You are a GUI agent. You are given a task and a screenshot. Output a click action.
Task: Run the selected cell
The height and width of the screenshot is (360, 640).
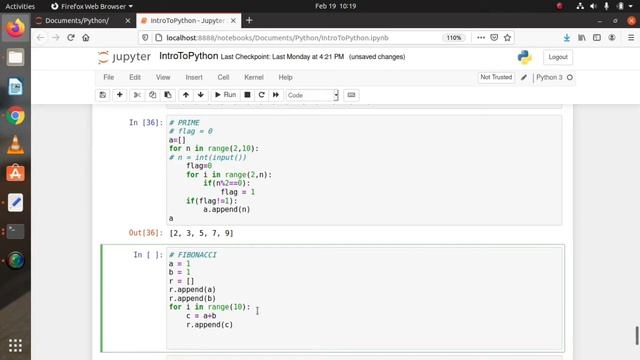225,95
